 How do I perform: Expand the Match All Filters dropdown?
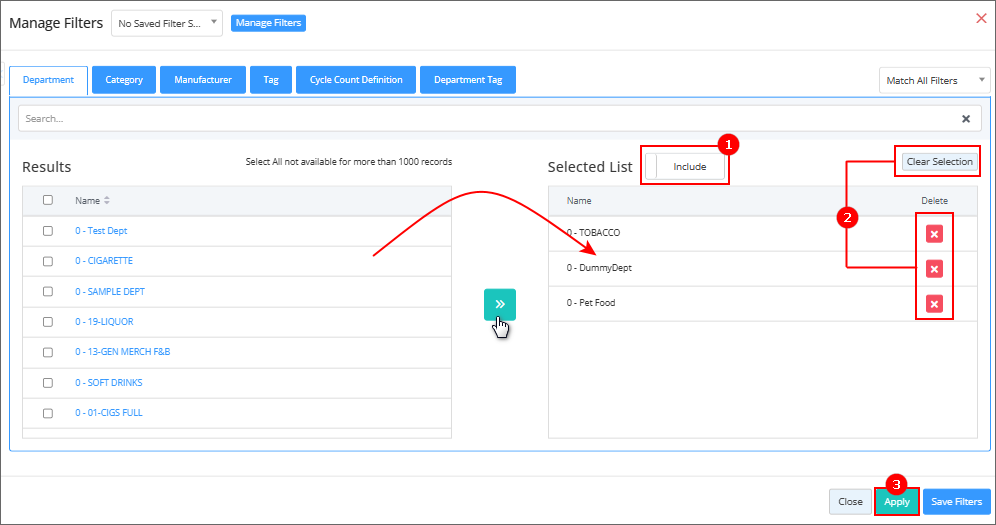(935, 80)
